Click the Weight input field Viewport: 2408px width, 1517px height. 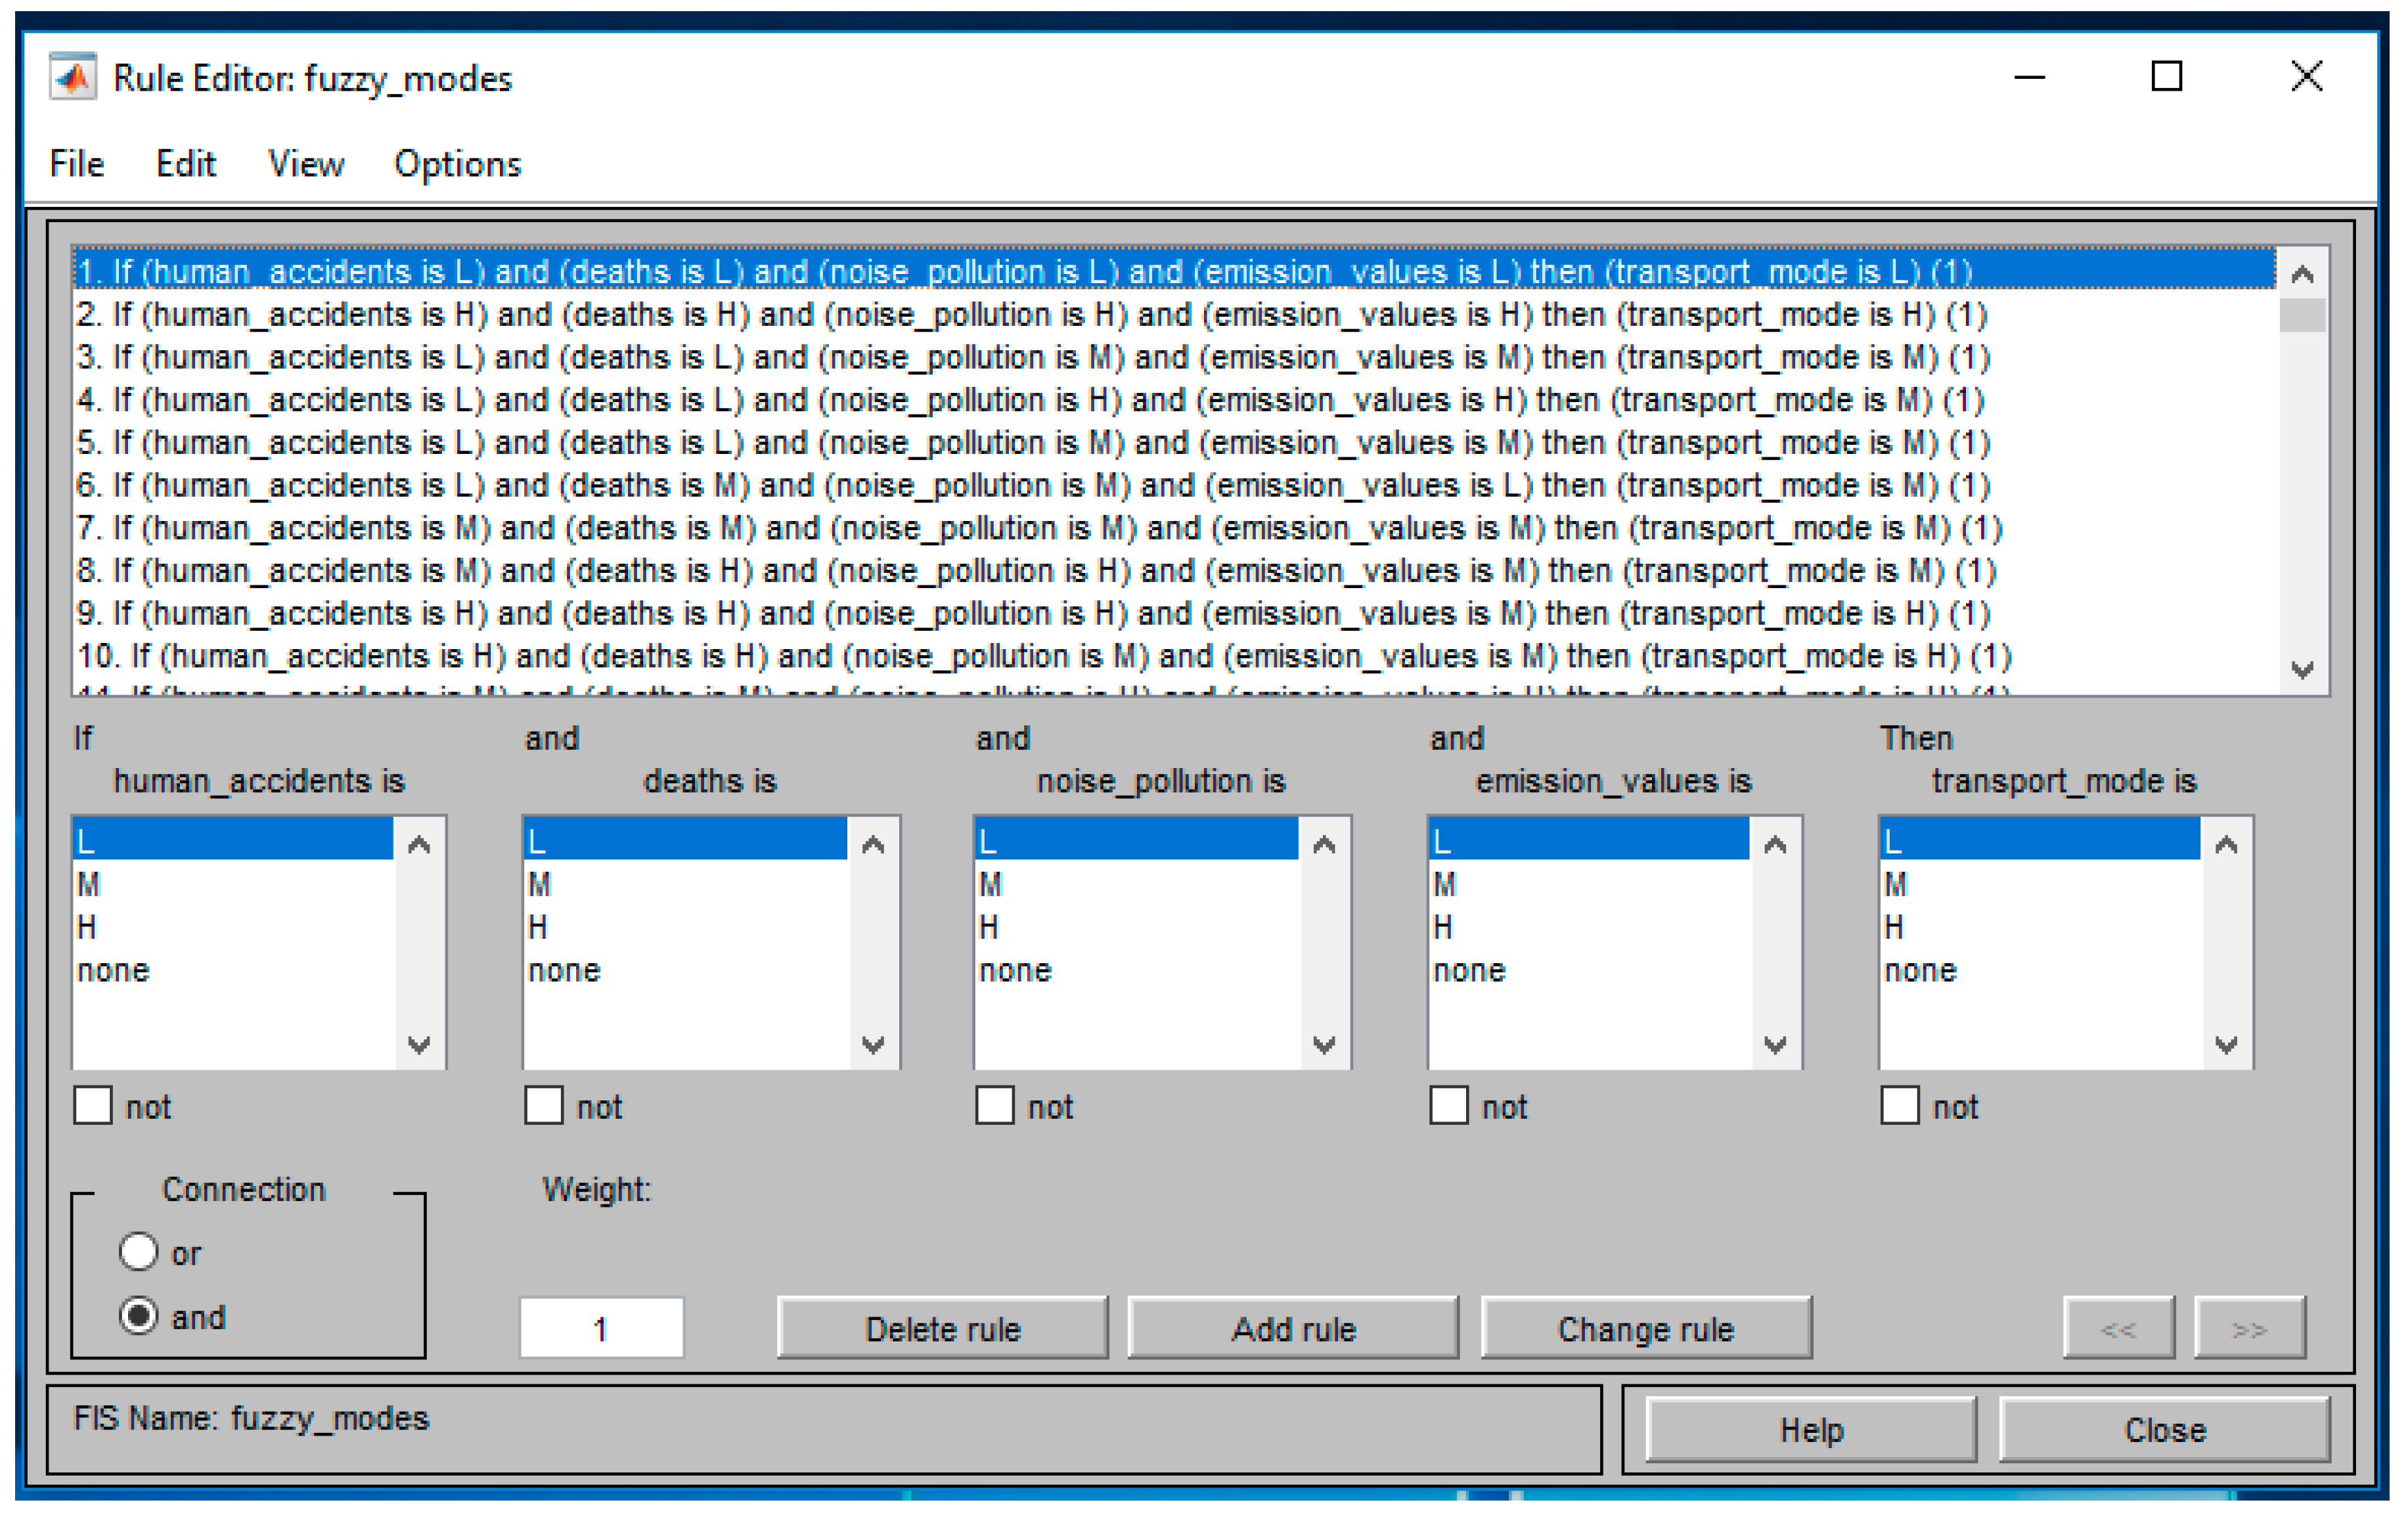[601, 1328]
